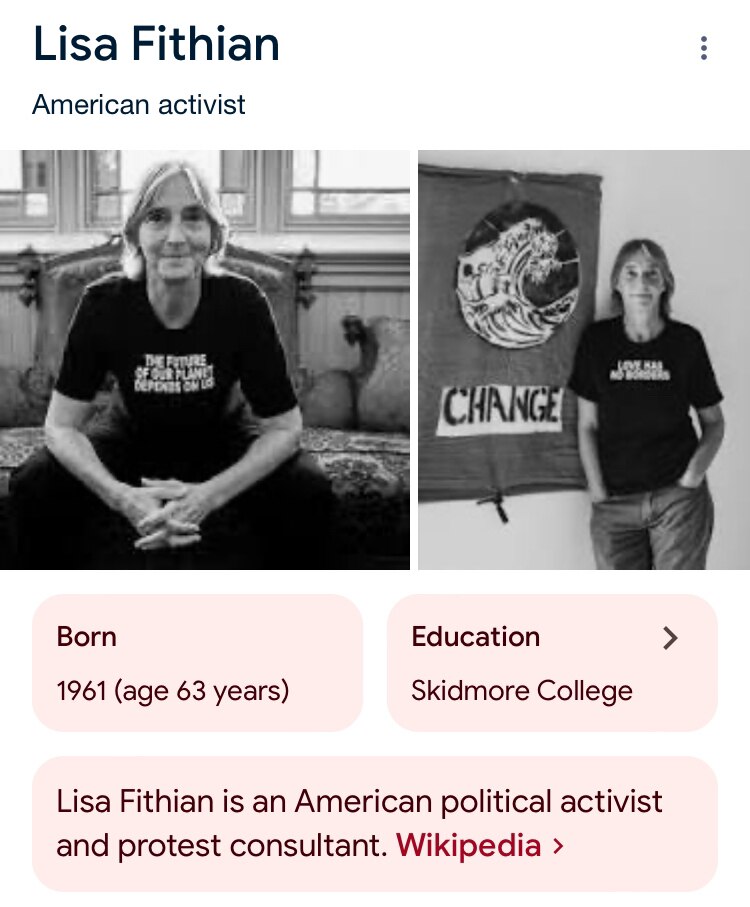Click the Education label heading
Image resolution: width=750 pixels, height=907 pixels.
click(x=474, y=637)
